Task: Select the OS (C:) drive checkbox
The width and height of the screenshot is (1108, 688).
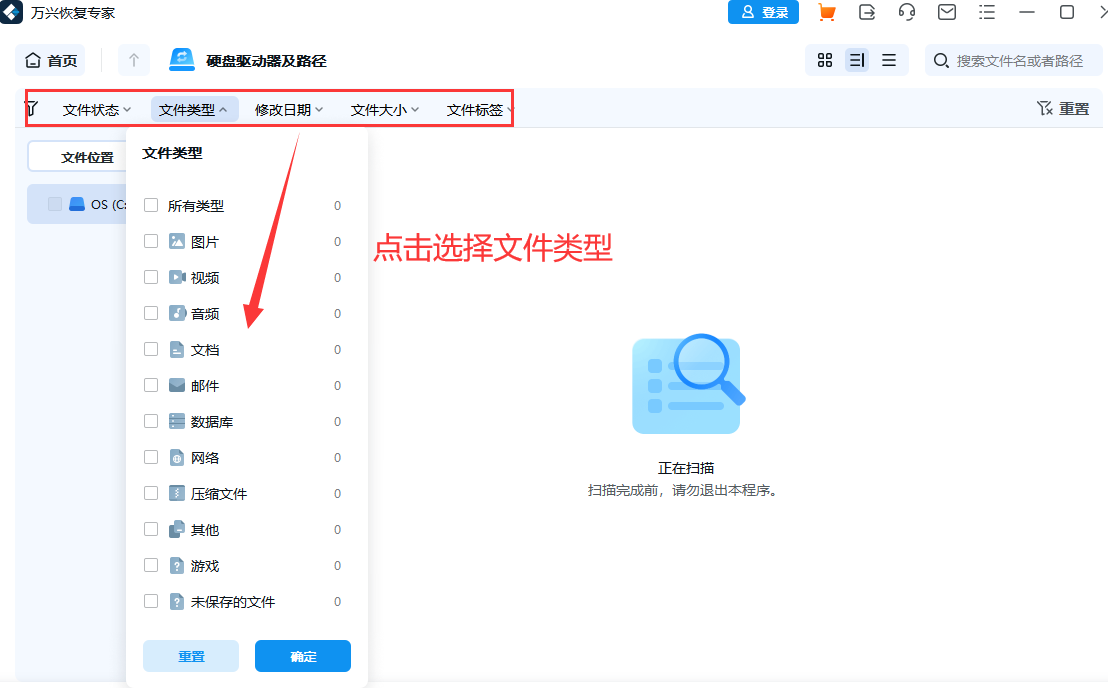Action: click(55, 204)
